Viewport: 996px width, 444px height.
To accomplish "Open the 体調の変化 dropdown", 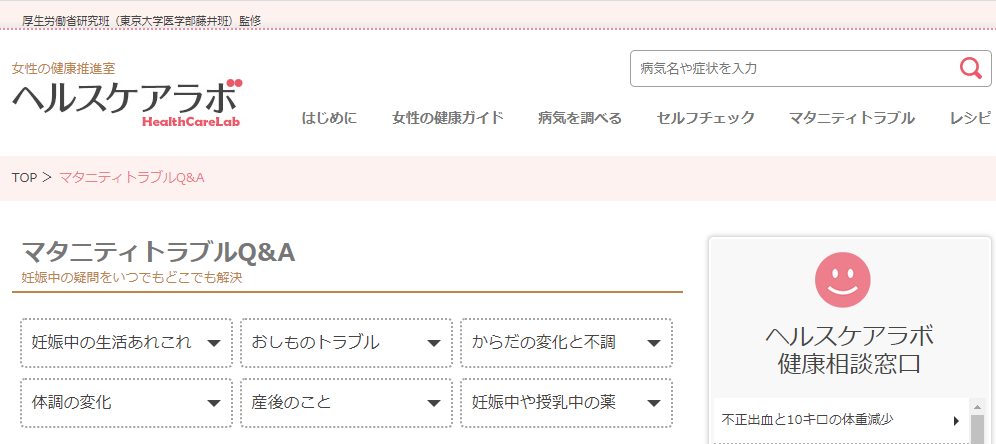I will tap(126, 403).
